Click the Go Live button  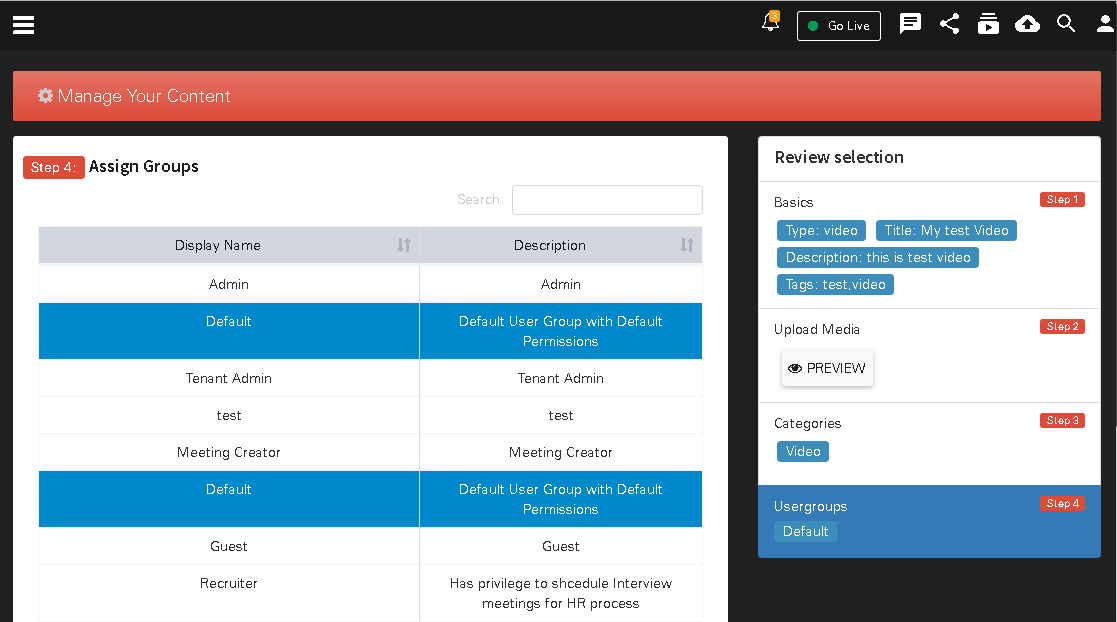click(x=838, y=26)
